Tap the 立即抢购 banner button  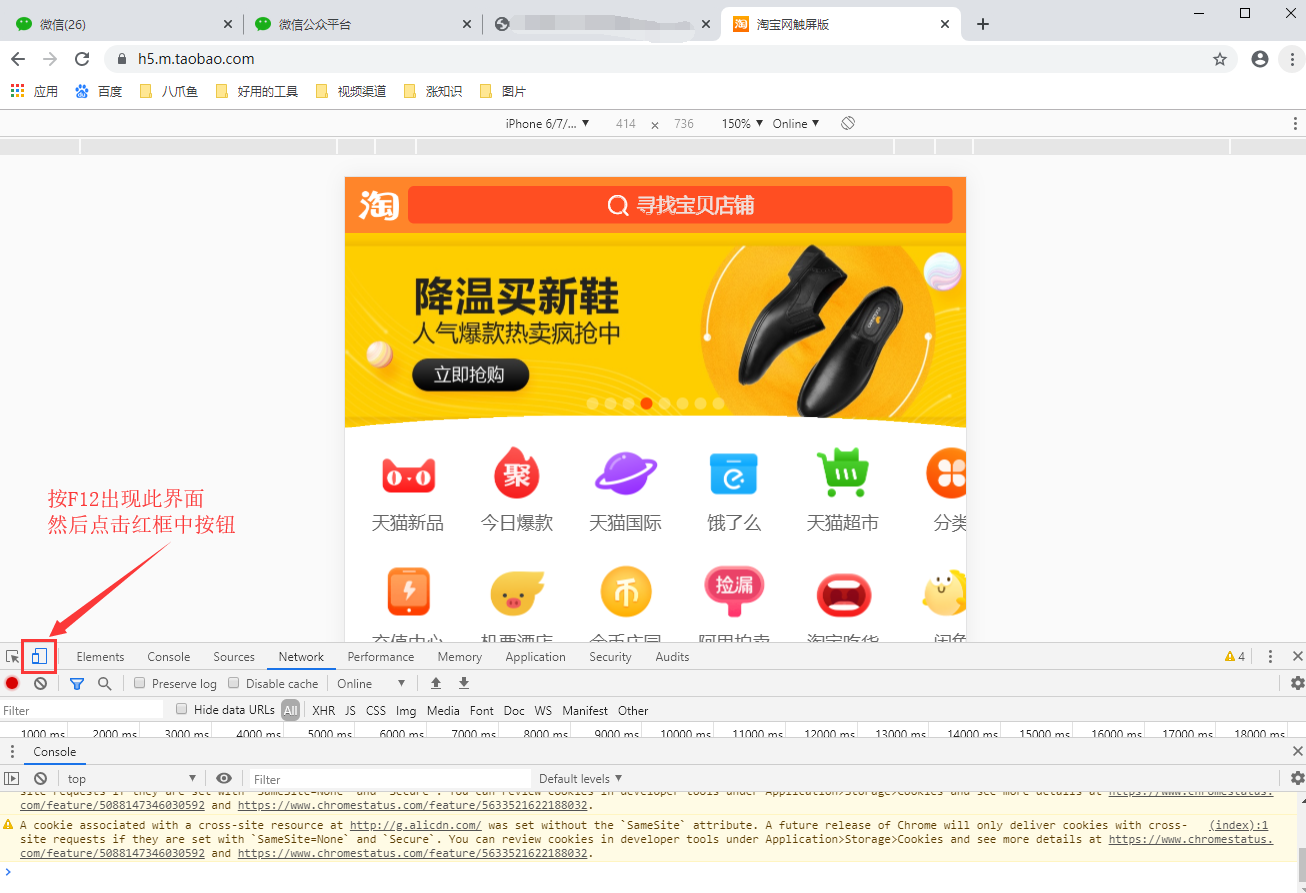point(470,375)
